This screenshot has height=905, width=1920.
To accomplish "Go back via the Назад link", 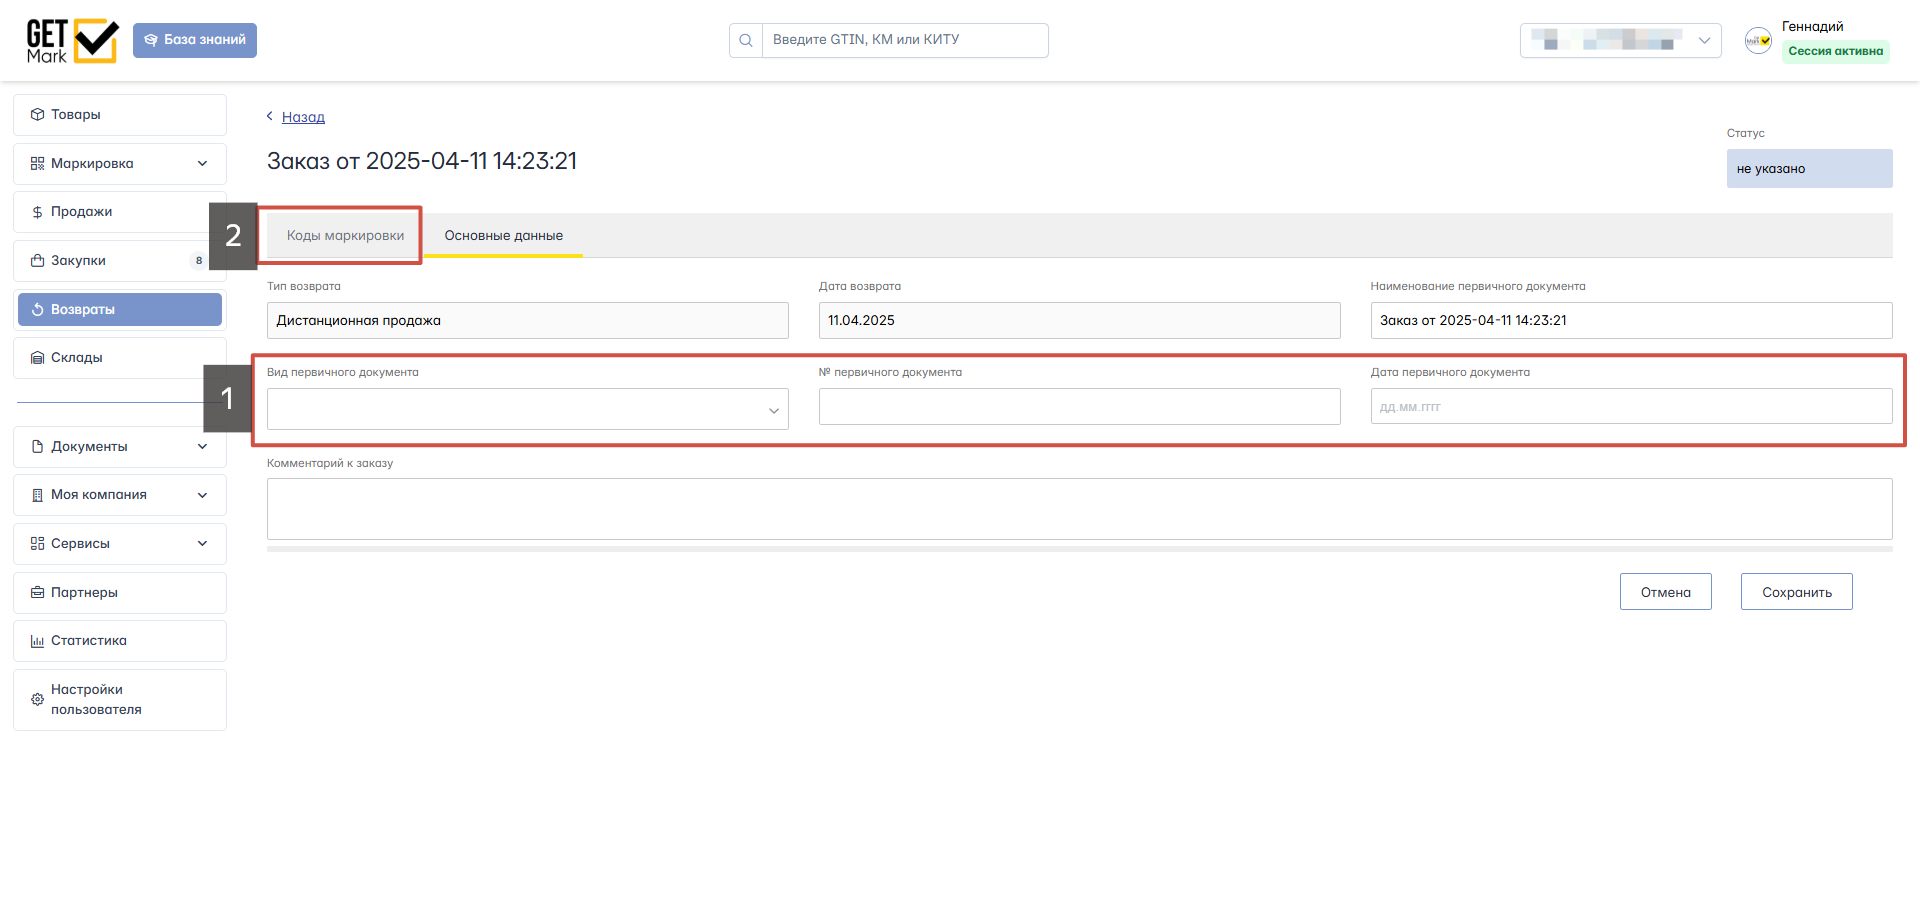I will pyautogui.click(x=303, y=117).
